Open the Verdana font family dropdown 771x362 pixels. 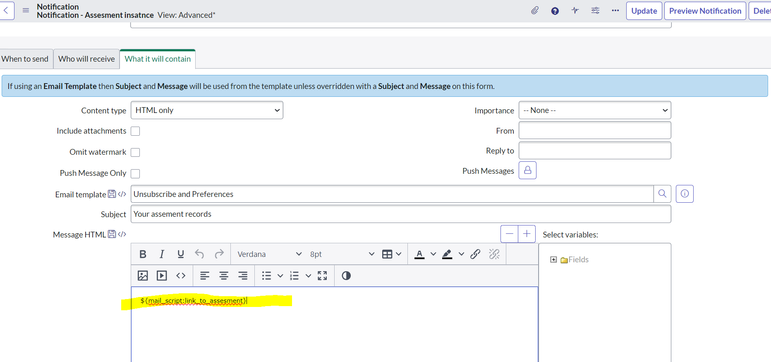(269, 254)
